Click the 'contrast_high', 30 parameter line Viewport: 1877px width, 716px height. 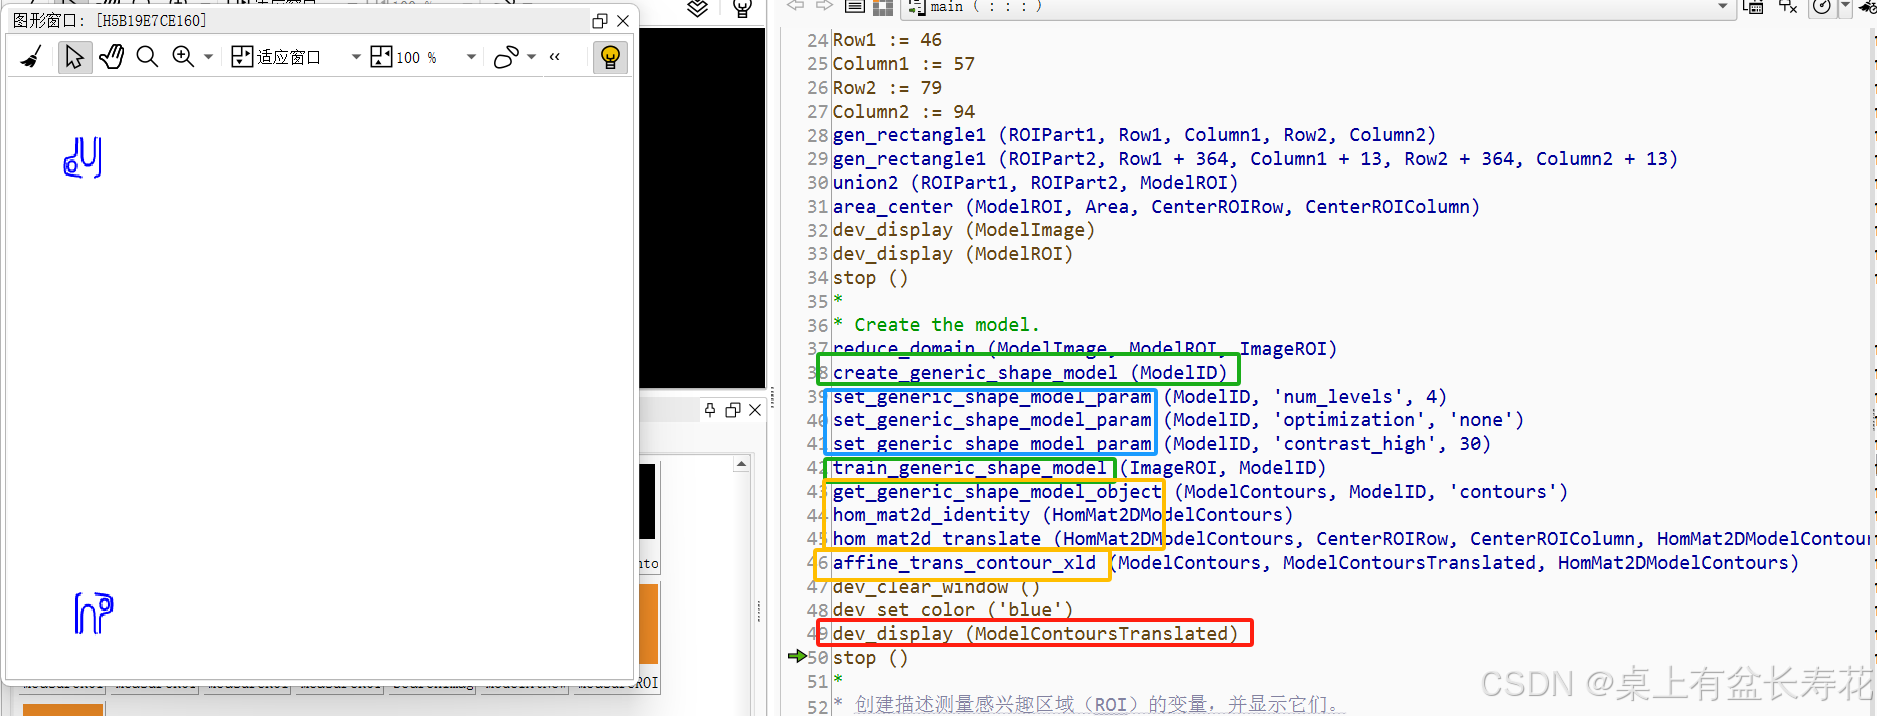[x=1162, y=444]
